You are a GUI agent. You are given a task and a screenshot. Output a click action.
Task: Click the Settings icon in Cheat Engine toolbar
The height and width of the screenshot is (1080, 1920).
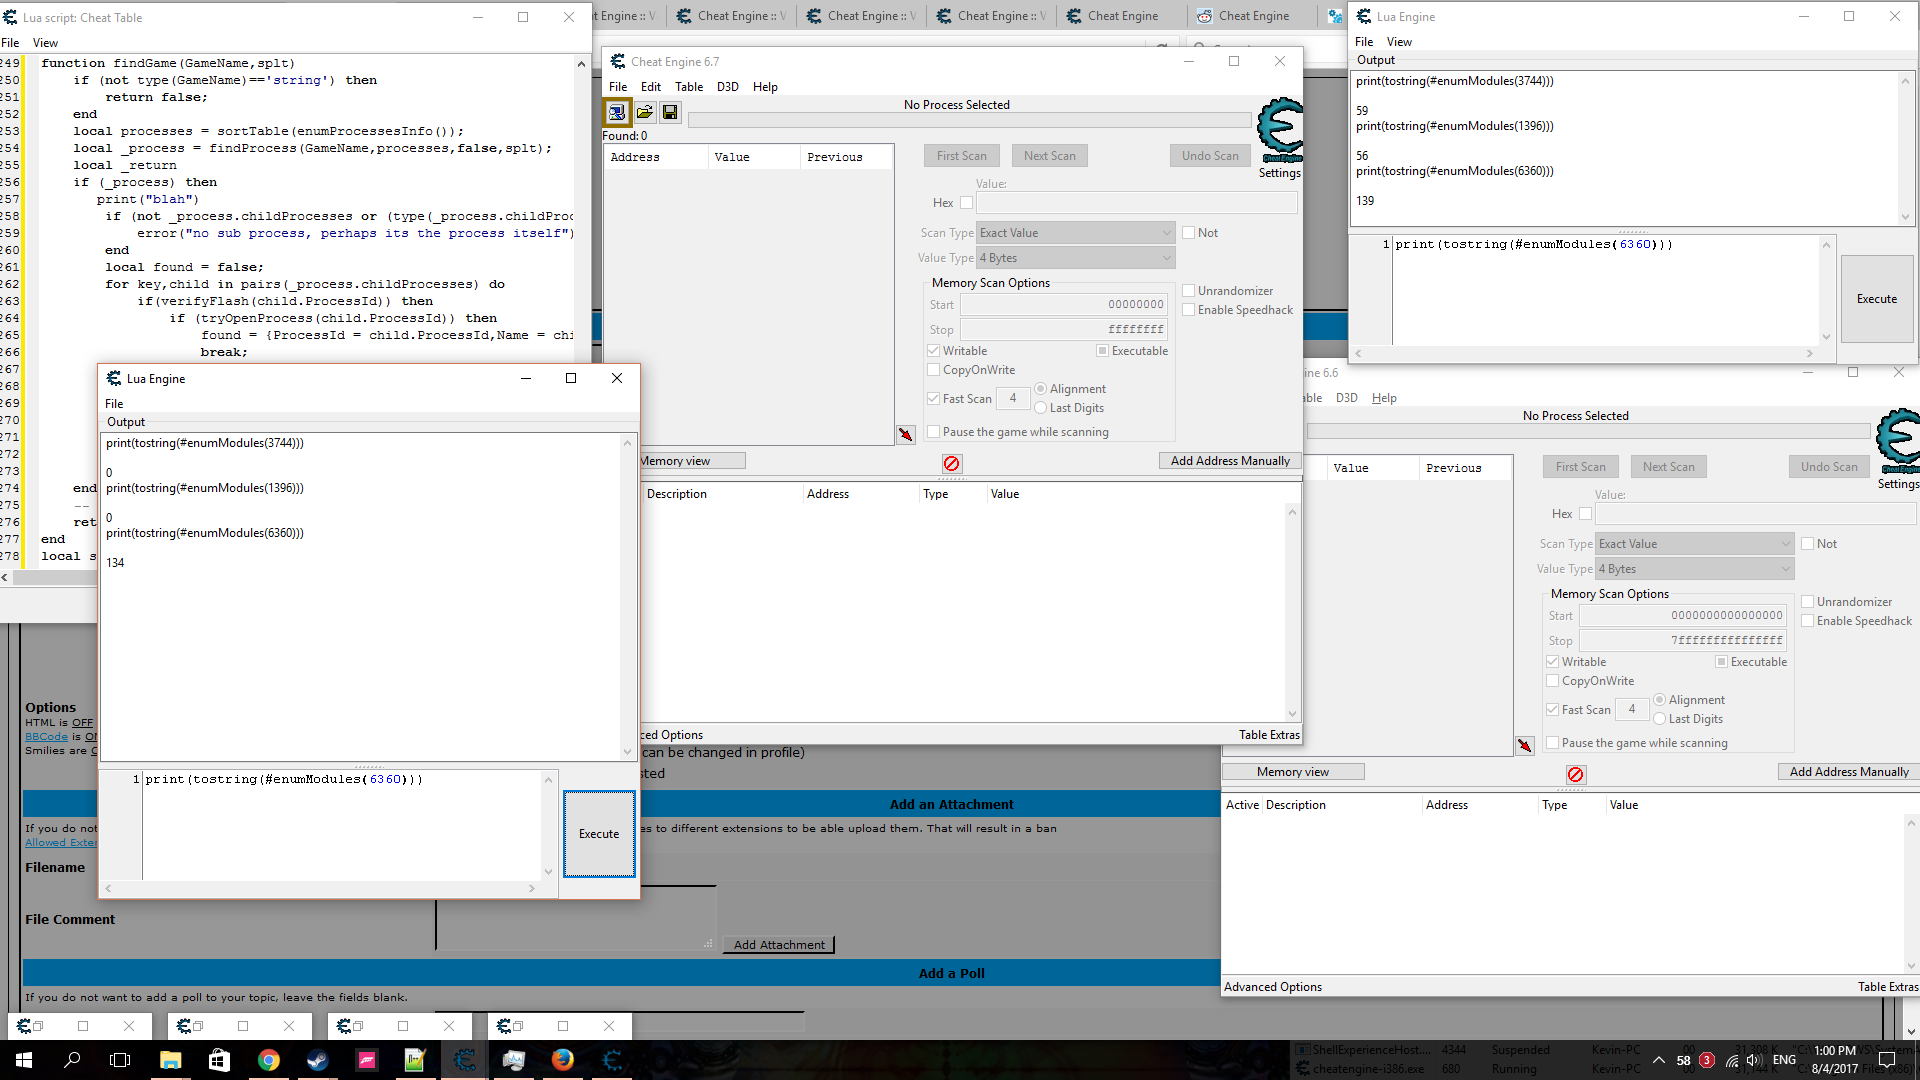(x=1275, y=132)
